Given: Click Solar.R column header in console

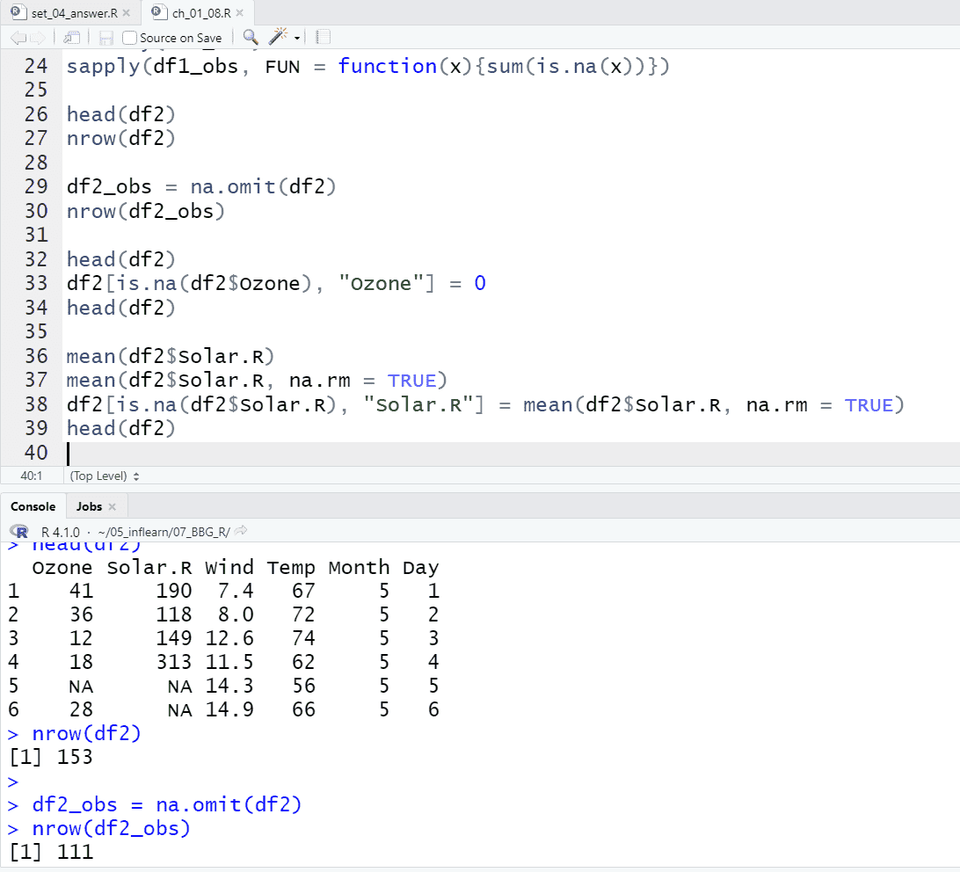Looking at the screenshot, I should (x=149, y=568).
